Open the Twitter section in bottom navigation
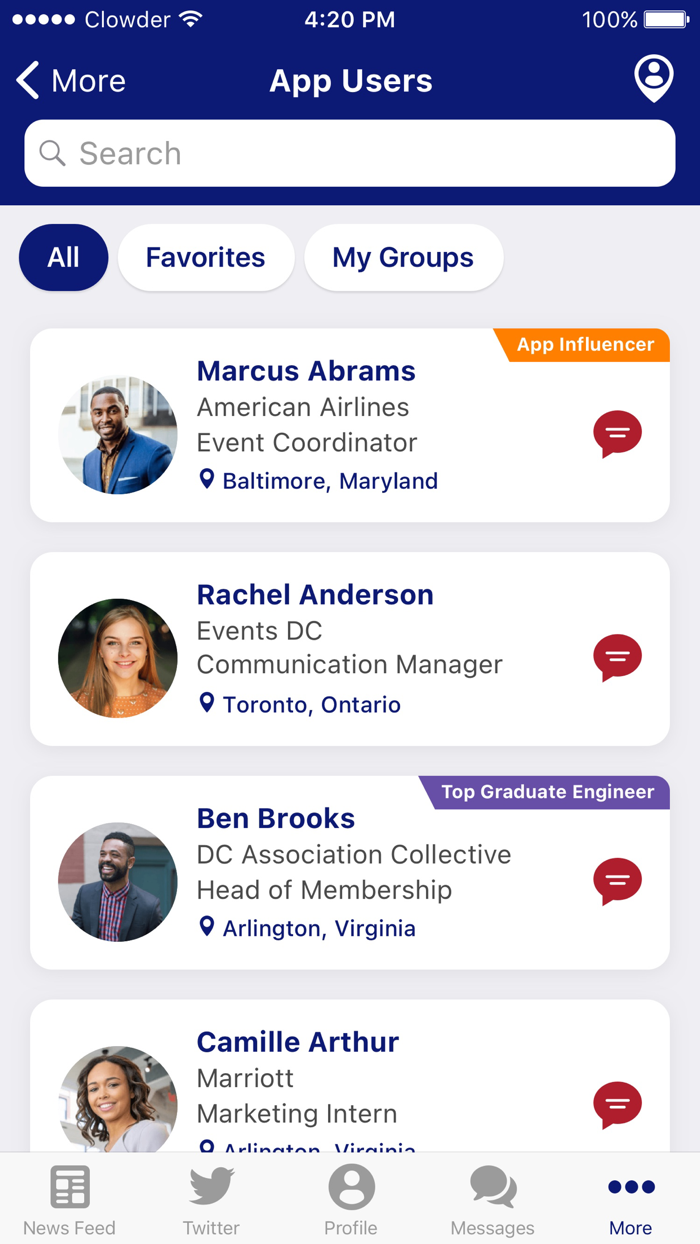The height and width of the screenshot is (1244, 700). (210, 1197)
